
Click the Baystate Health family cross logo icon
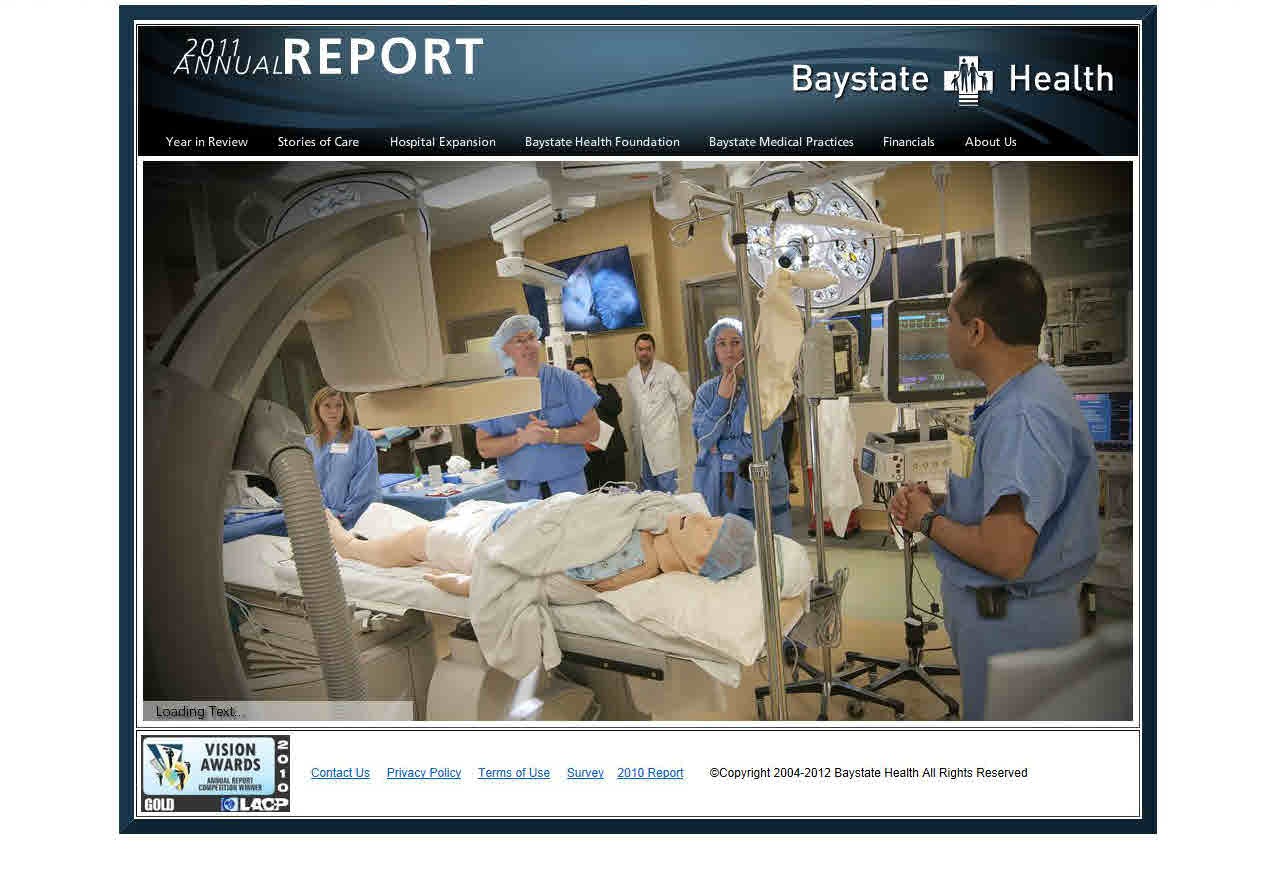968,80
